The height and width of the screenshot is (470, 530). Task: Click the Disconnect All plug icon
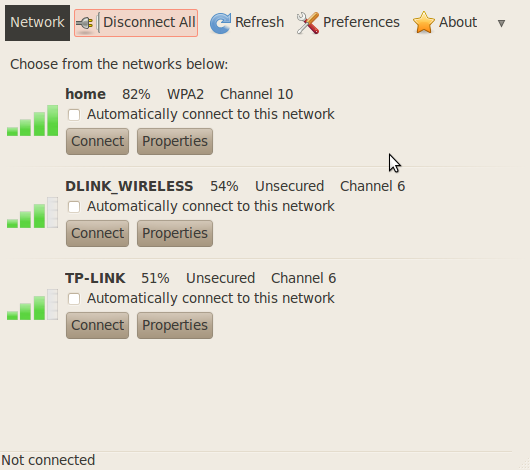click(85, 23)
